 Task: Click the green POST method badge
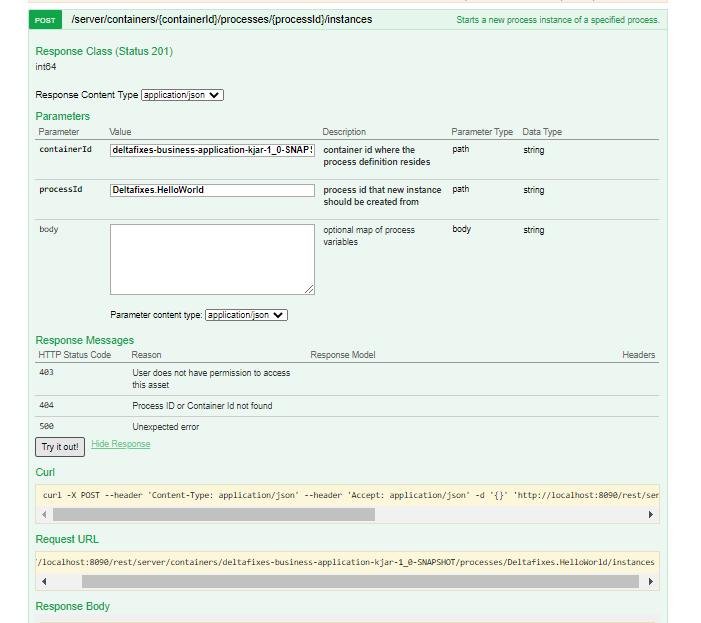click(45, 20)
